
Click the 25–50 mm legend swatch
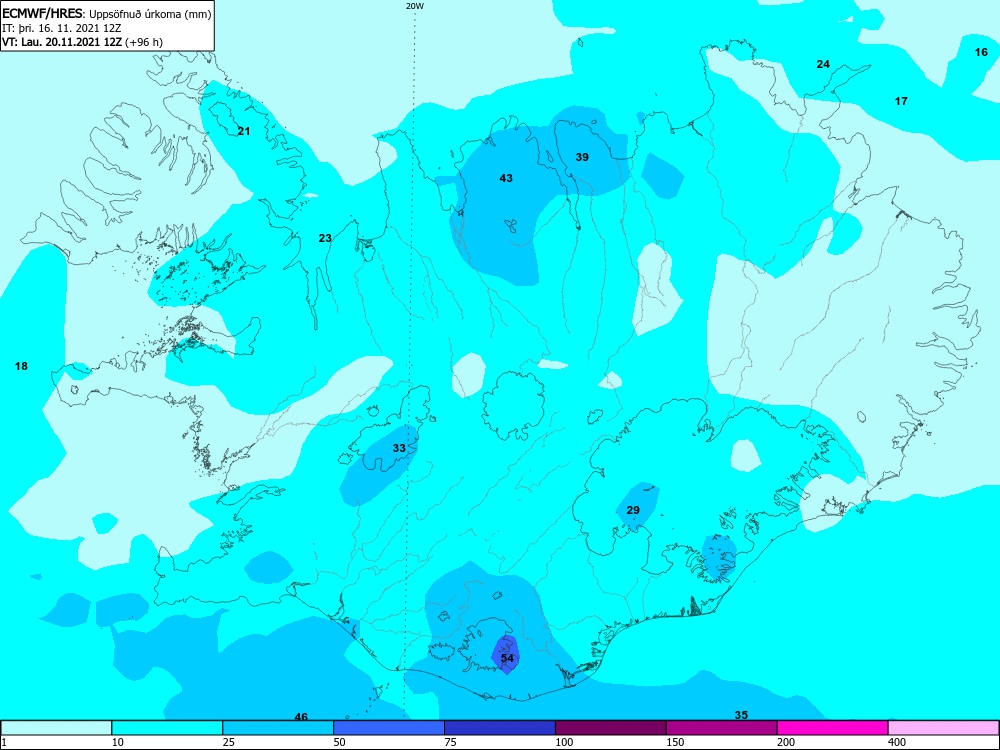click(x=278, y=728)
